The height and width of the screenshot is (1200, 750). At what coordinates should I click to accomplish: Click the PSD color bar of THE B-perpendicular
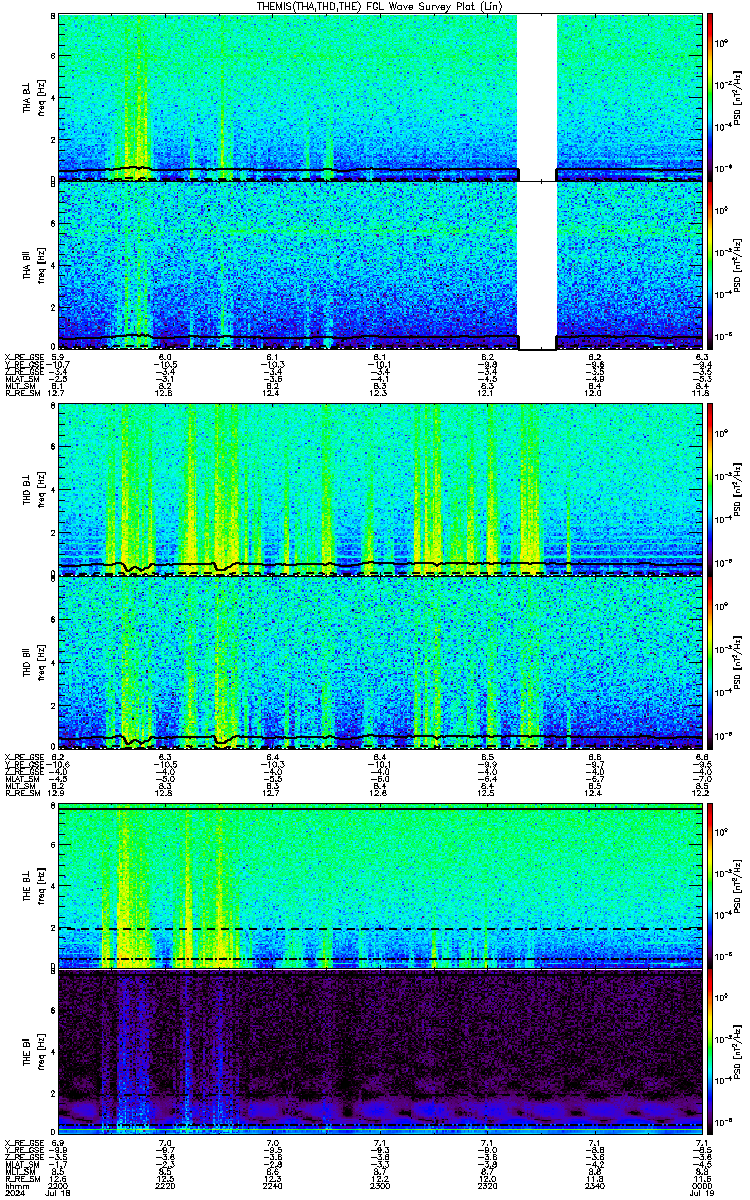pos(710,886)
